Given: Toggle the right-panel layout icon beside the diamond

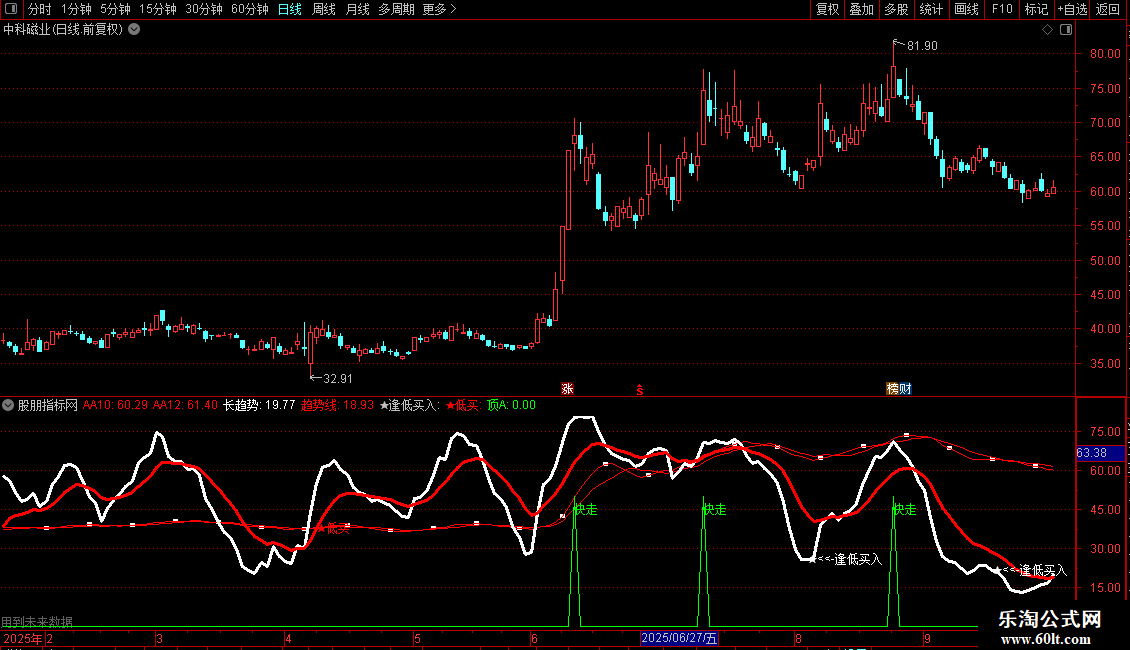Looking at the screenshot, I should tap(1066, 30).
